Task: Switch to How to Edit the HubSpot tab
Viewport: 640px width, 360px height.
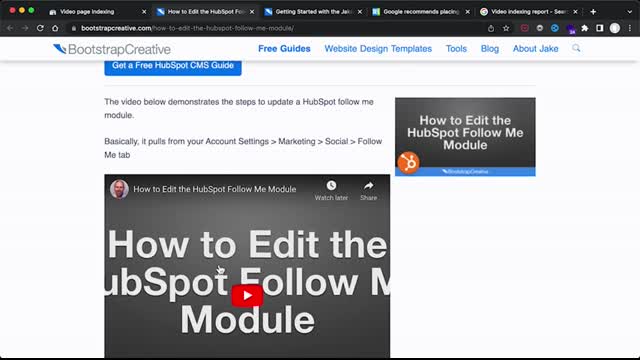Action: pyautogui.click(x=205, y=12)
